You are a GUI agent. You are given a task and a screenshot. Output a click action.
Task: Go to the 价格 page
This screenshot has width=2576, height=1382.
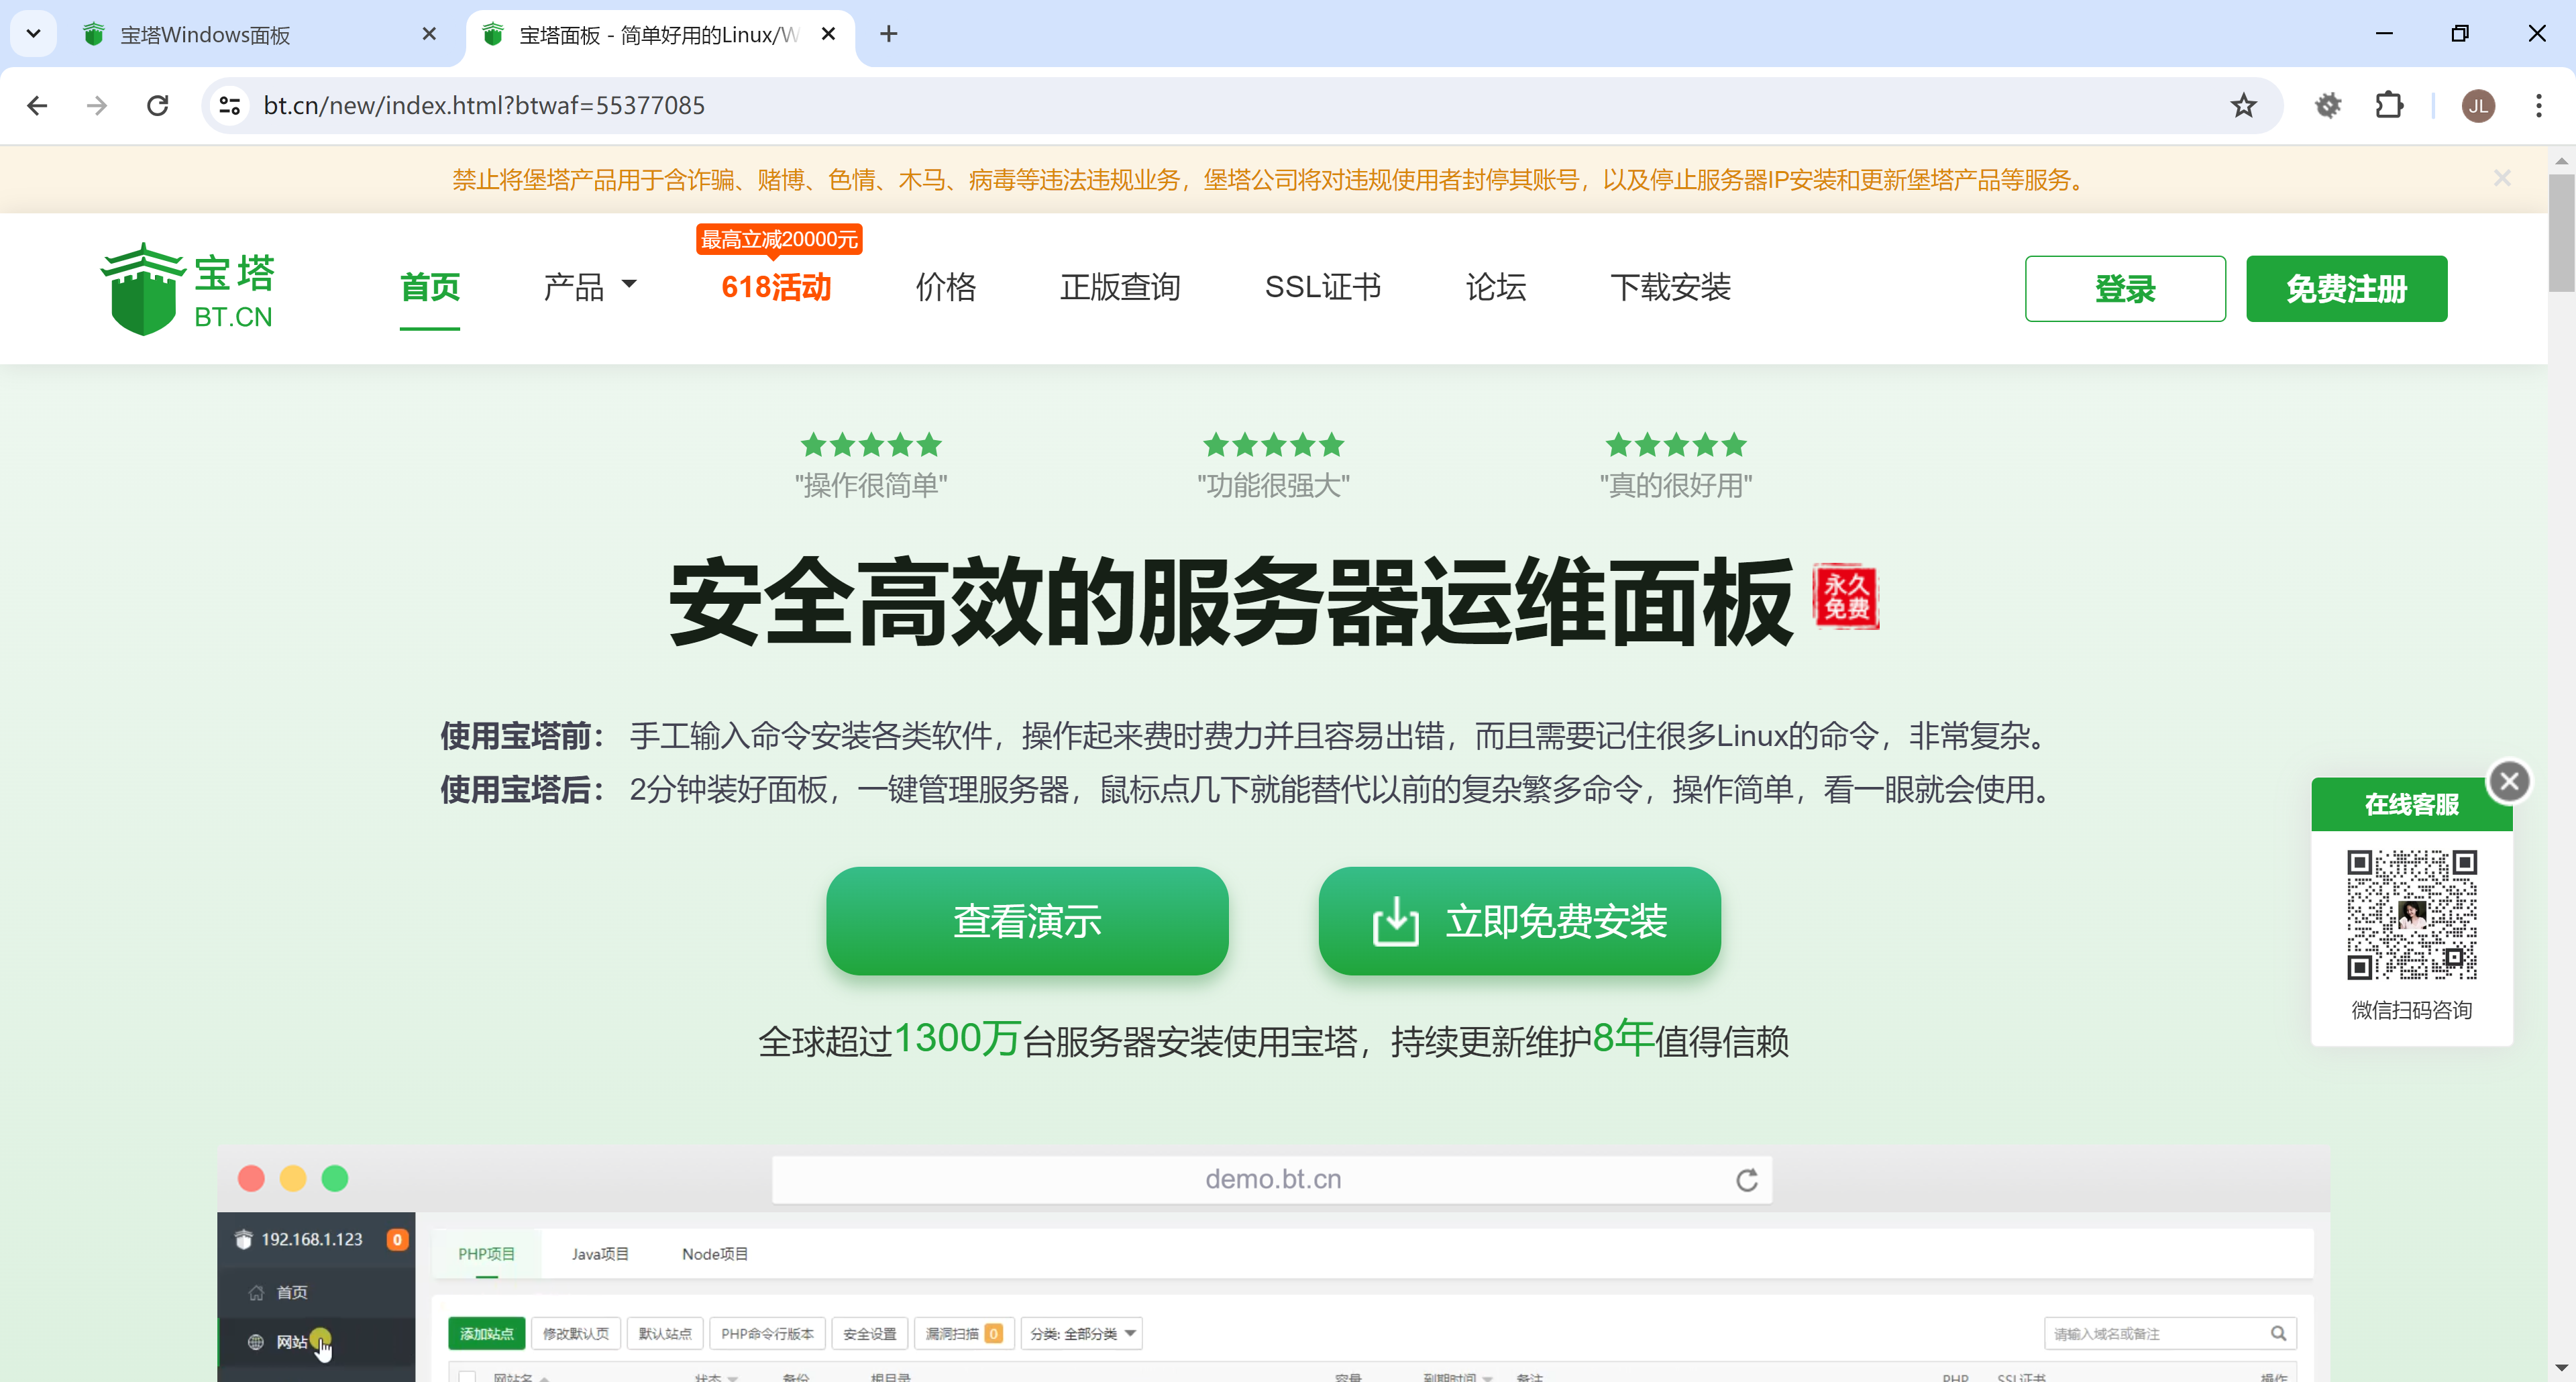click(946, 288)
